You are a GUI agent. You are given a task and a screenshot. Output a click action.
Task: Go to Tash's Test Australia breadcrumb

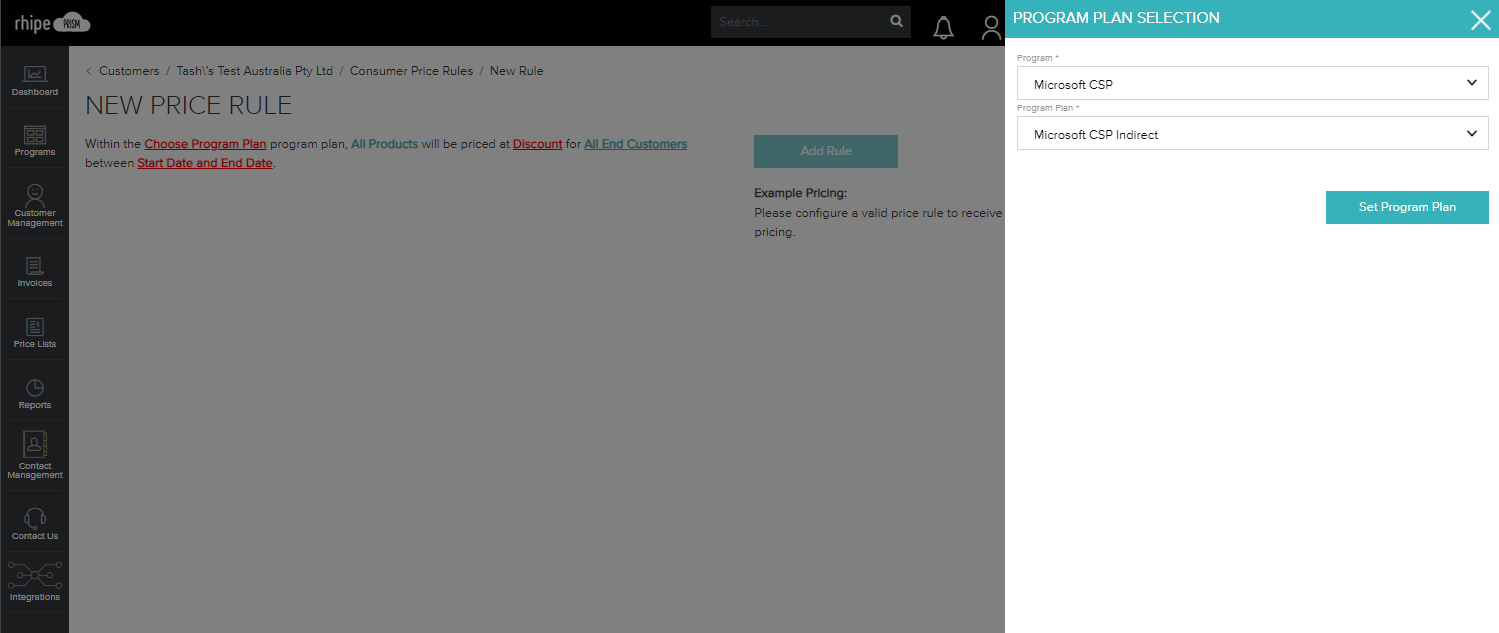[x=255, y=71]
